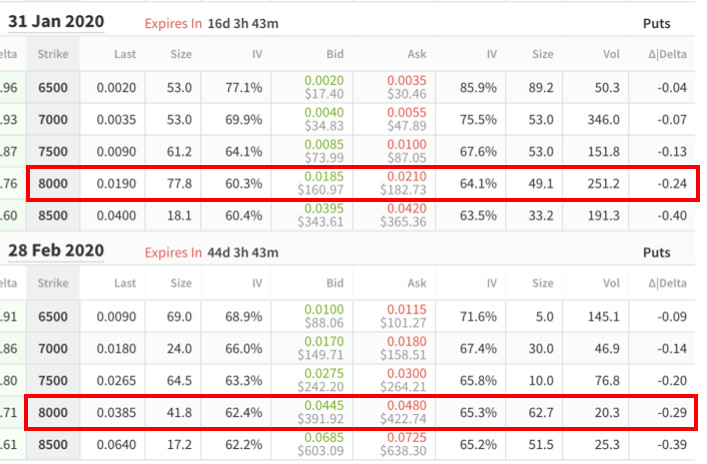Select strike 6500 in the 28 Feb 2020 table
Viewport: 707px width, 464px height.
[x=53, y=317]
